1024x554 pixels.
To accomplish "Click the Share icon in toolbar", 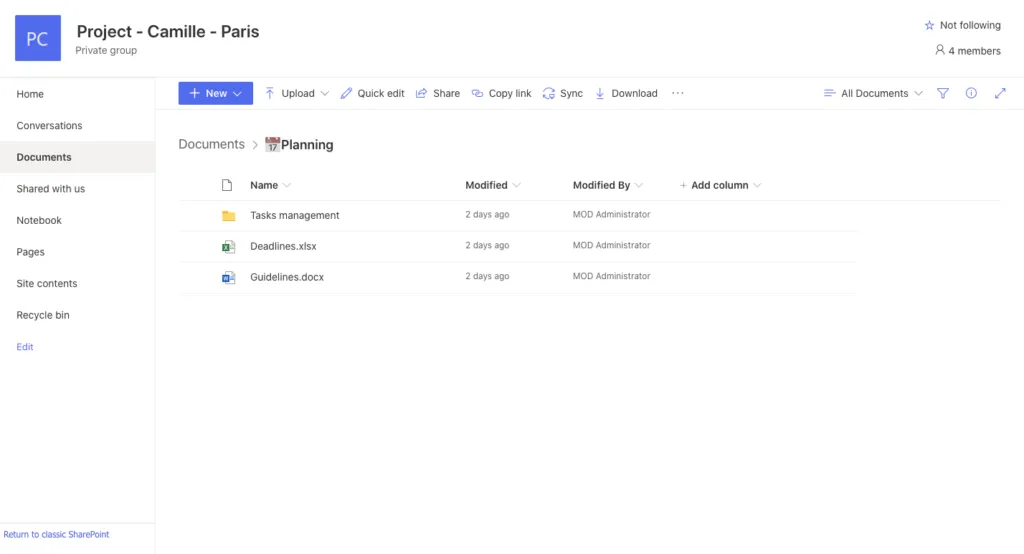I will coord(422,93).
